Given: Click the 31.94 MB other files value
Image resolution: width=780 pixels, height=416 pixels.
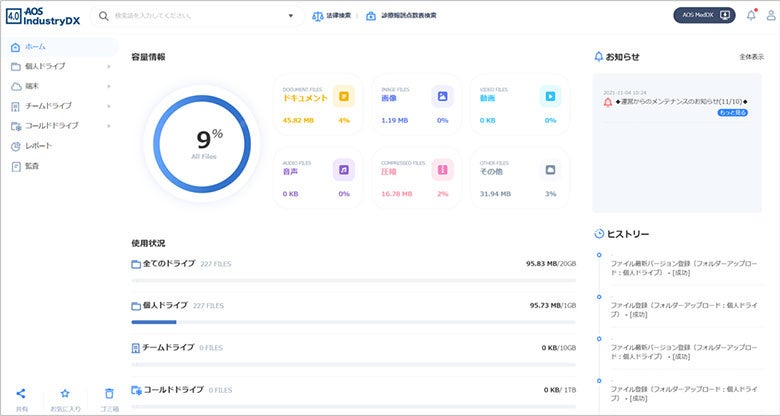Looking at the screenshot, I should coord(495,194).
